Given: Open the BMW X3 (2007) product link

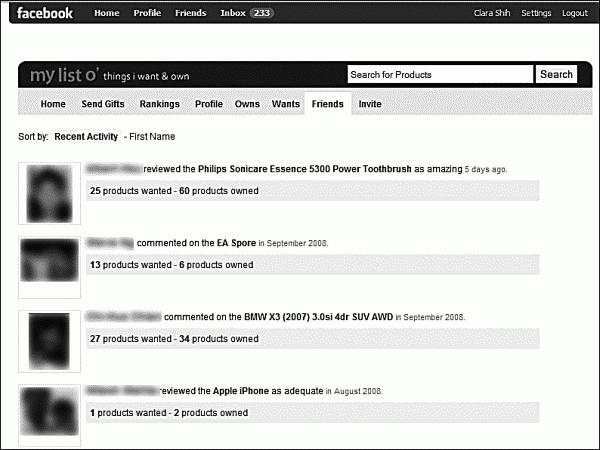Looking at the screenshot, I should coord(318,317).
